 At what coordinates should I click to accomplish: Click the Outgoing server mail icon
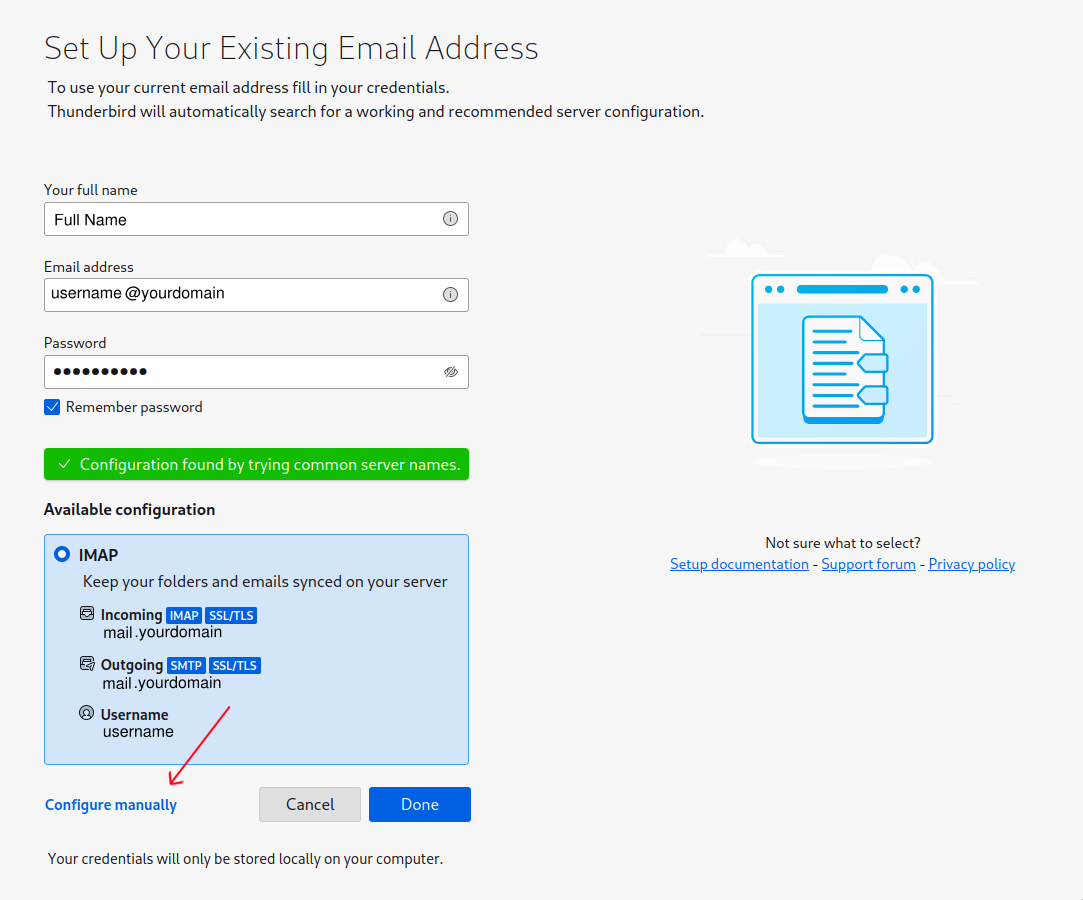click(87, 664)
